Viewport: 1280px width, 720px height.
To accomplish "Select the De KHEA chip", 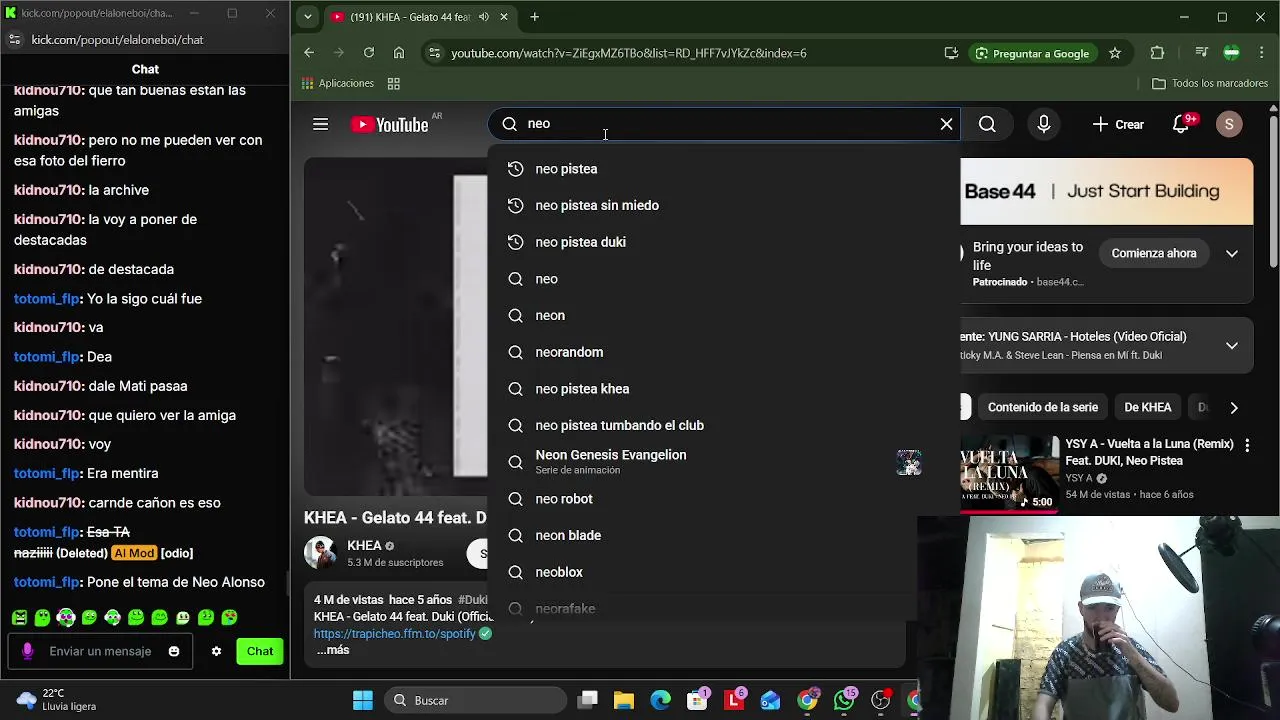I will point(1148,407).
